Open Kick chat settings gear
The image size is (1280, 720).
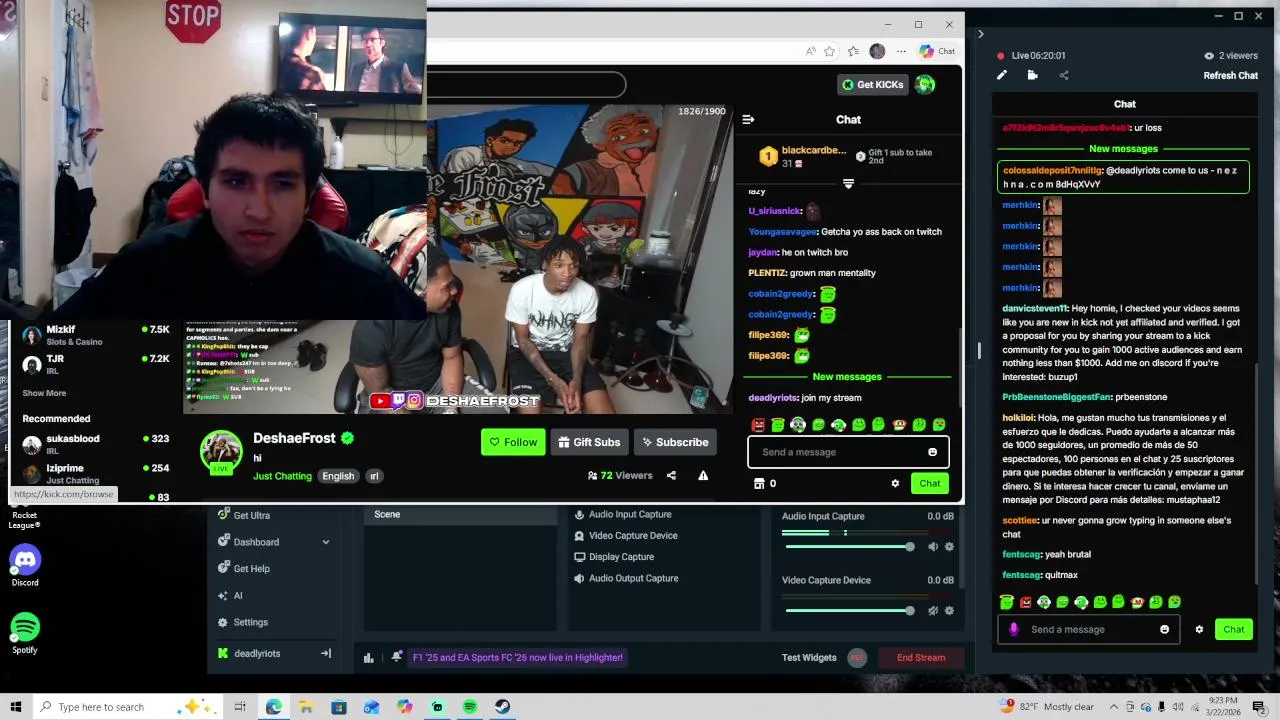tap(895, 483)
